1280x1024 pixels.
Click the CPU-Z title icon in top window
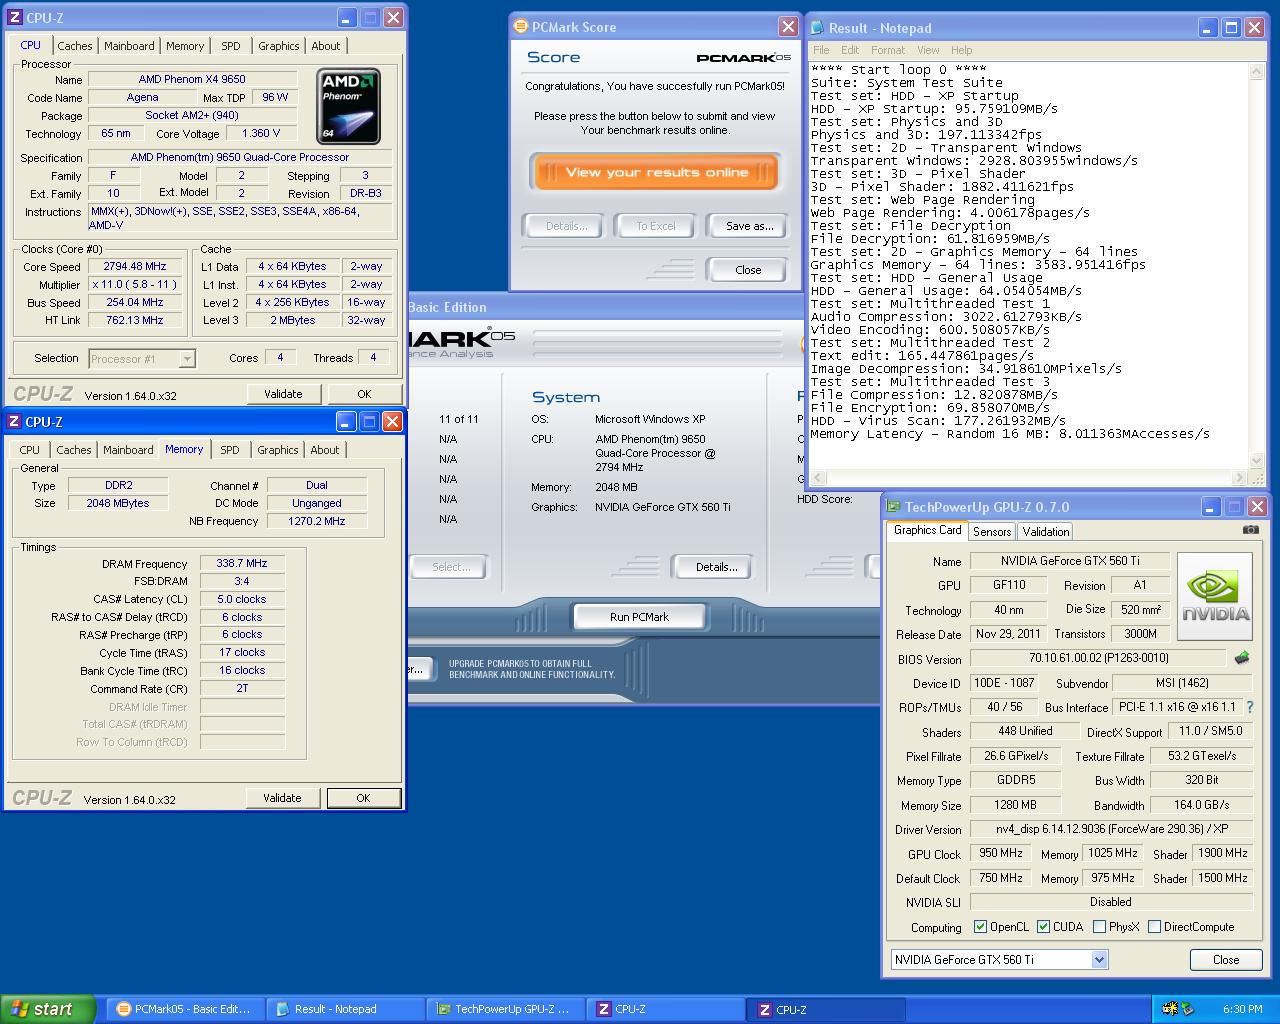coord(14,18)
